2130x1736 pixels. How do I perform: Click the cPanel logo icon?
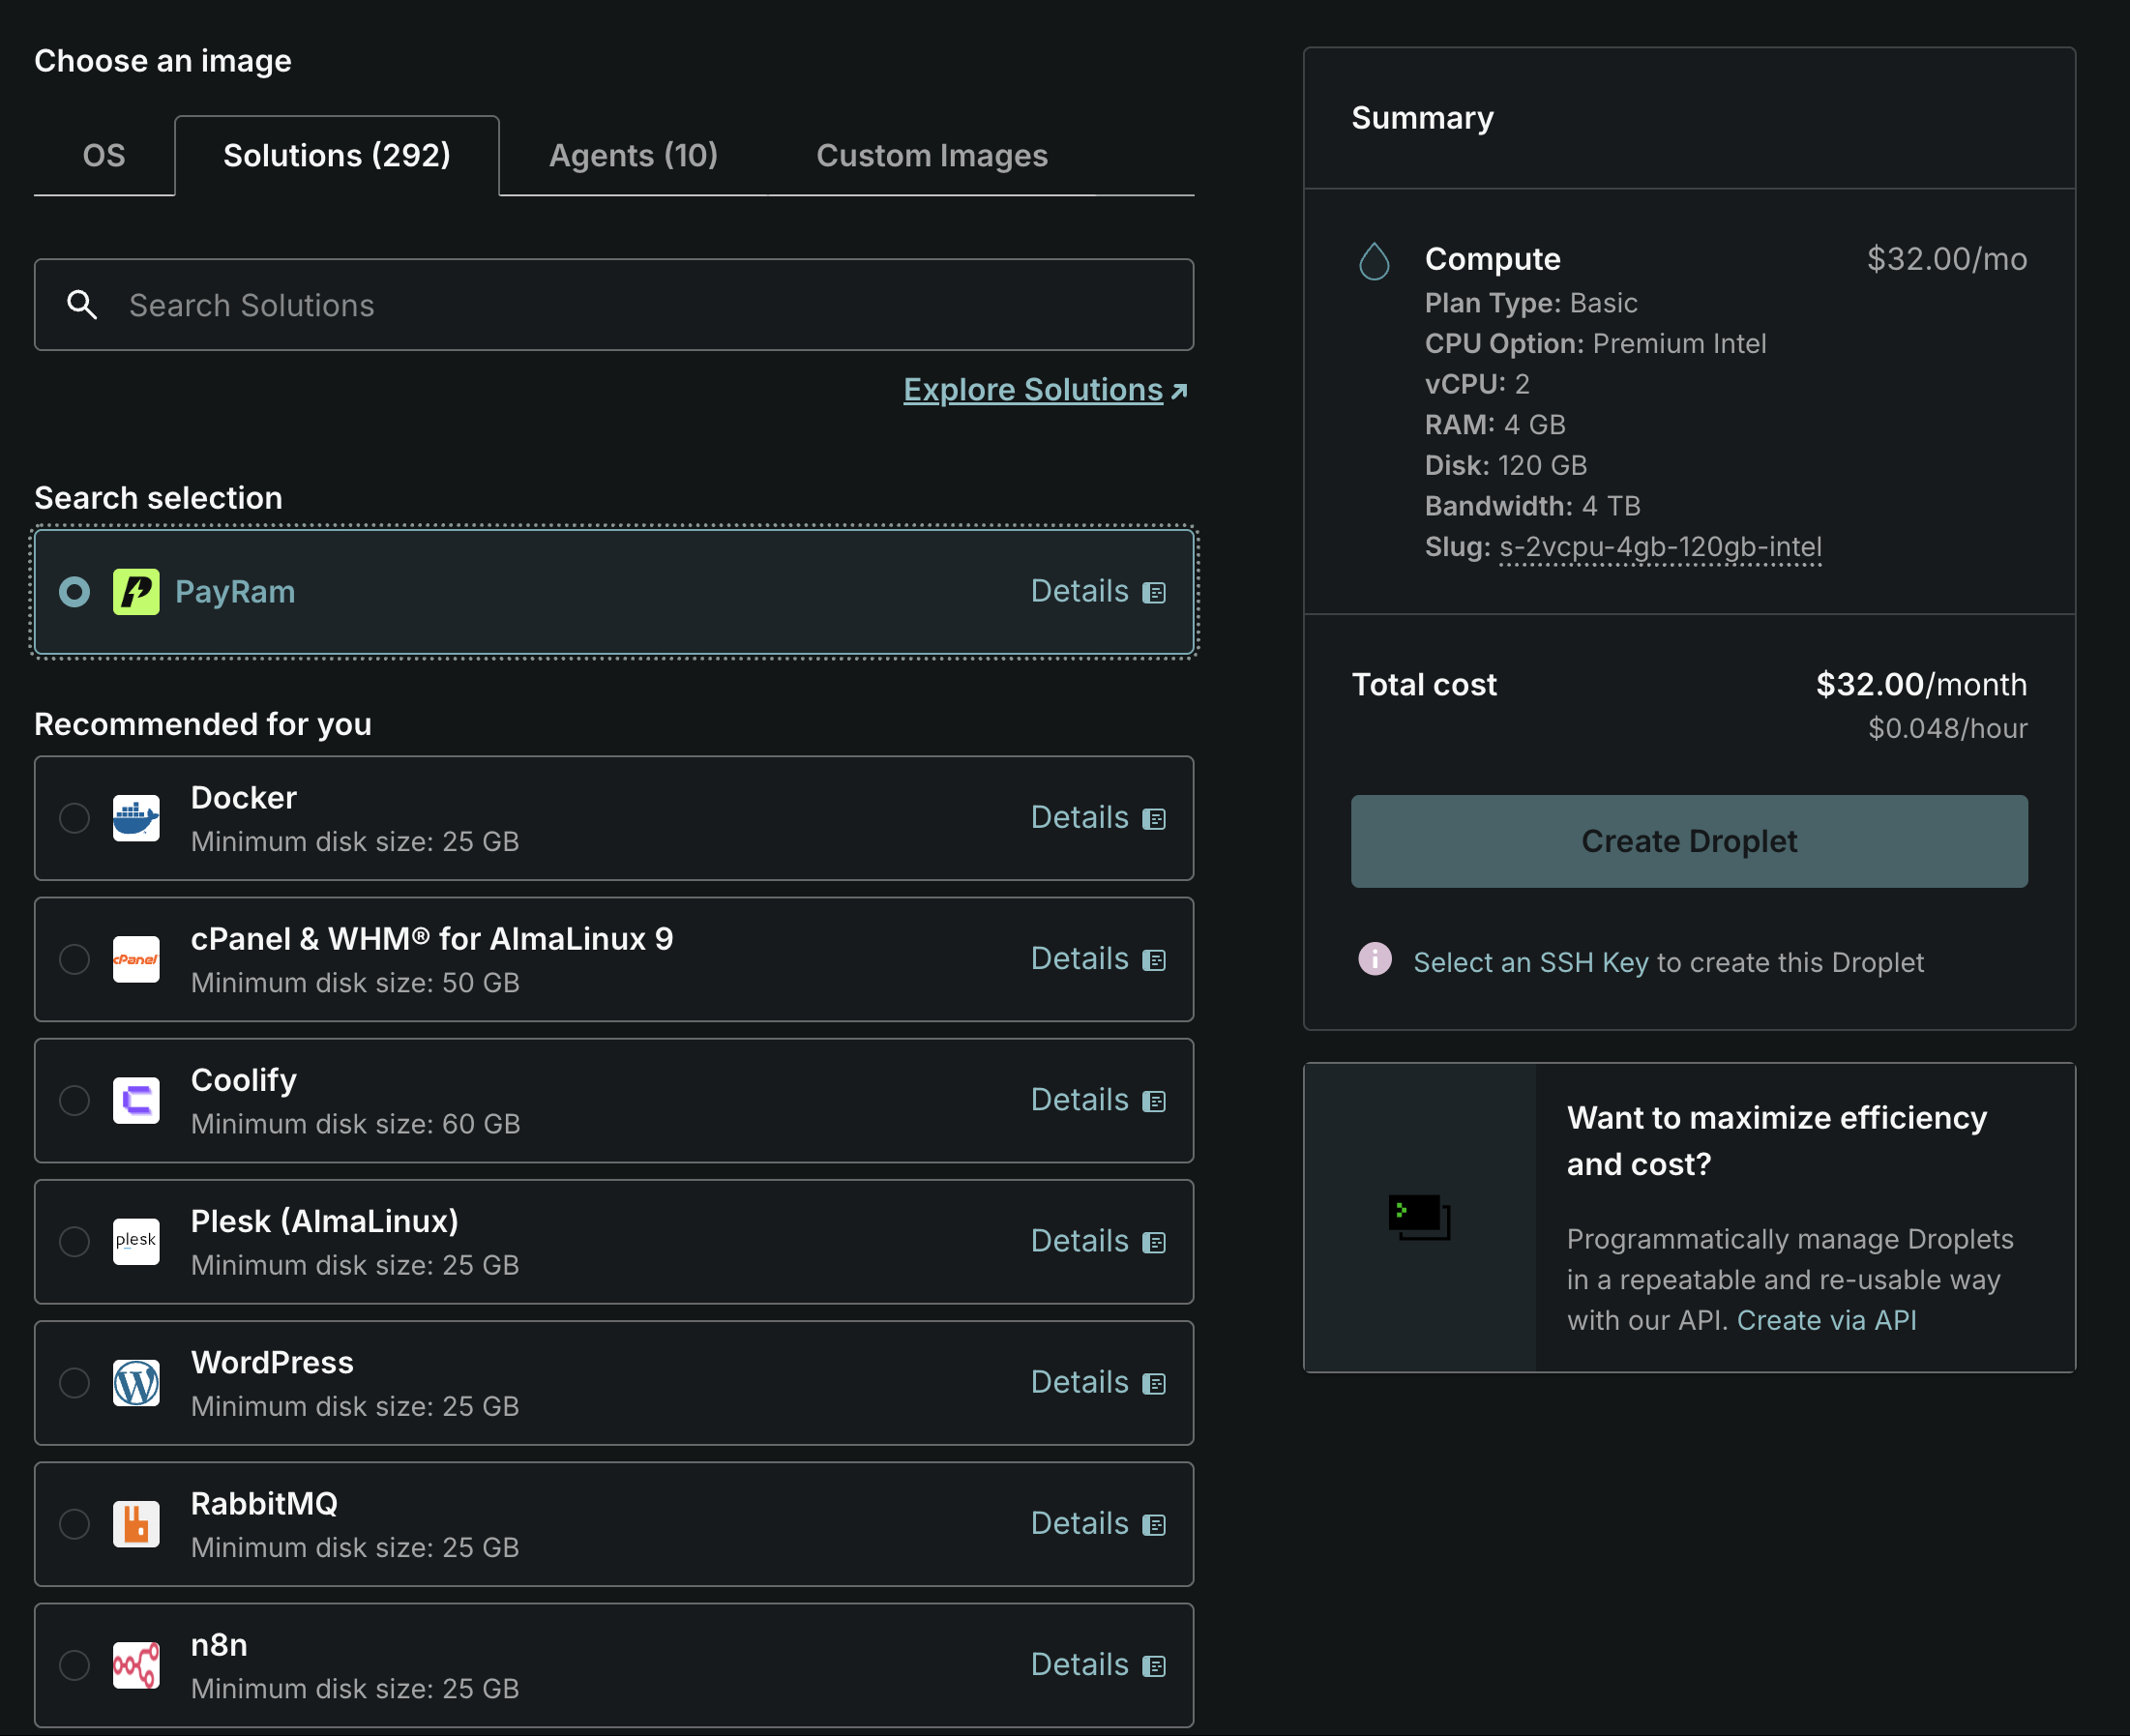136,959
